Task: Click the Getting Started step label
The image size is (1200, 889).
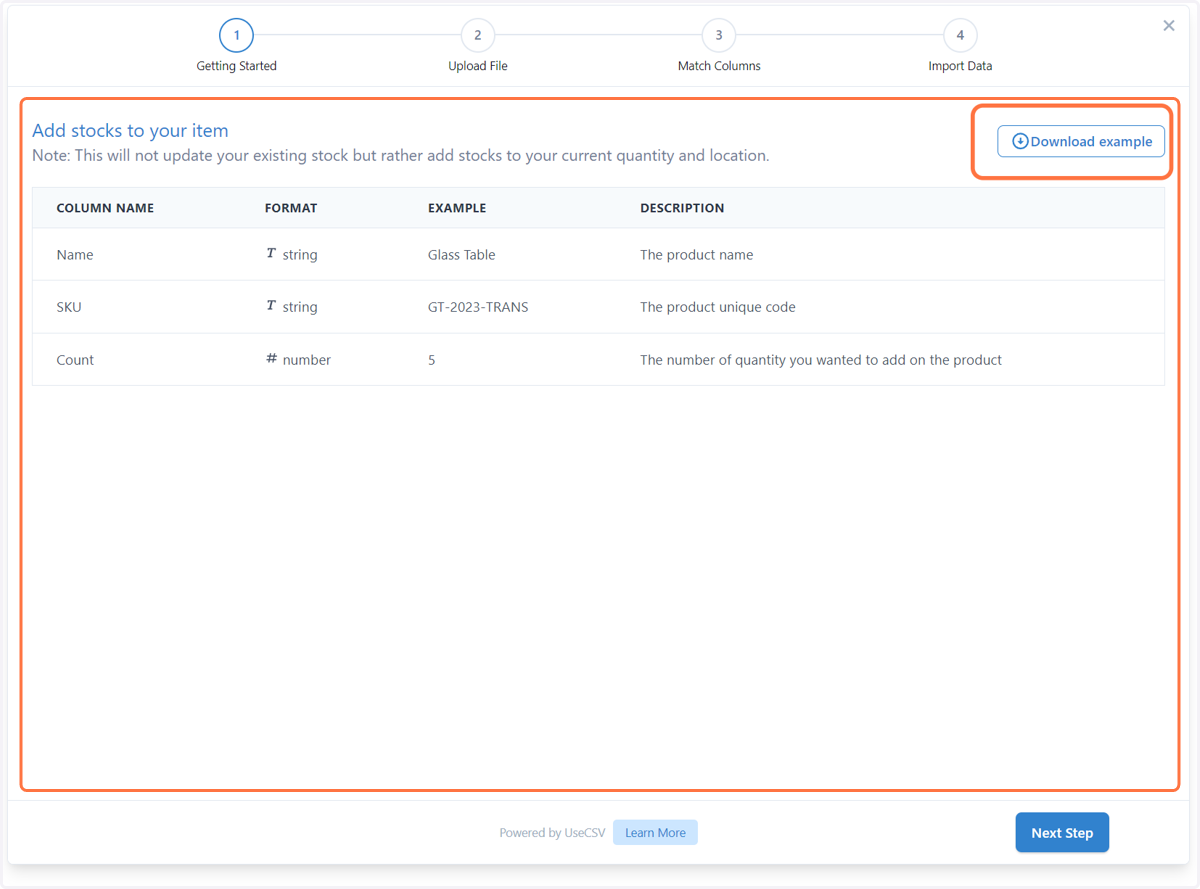Action: pos(237,66)
